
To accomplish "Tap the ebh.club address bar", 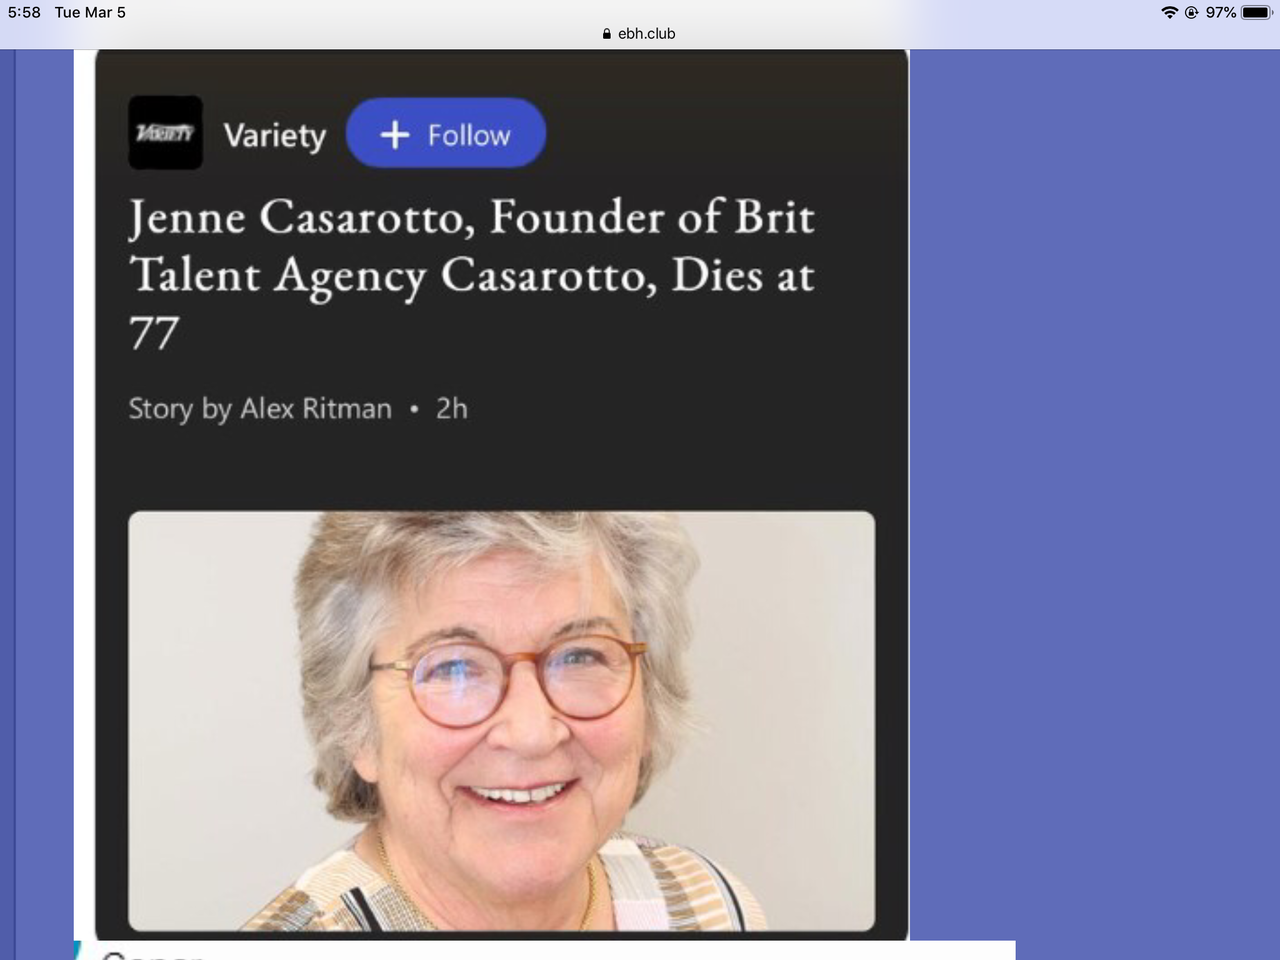I will click(639, 33).
